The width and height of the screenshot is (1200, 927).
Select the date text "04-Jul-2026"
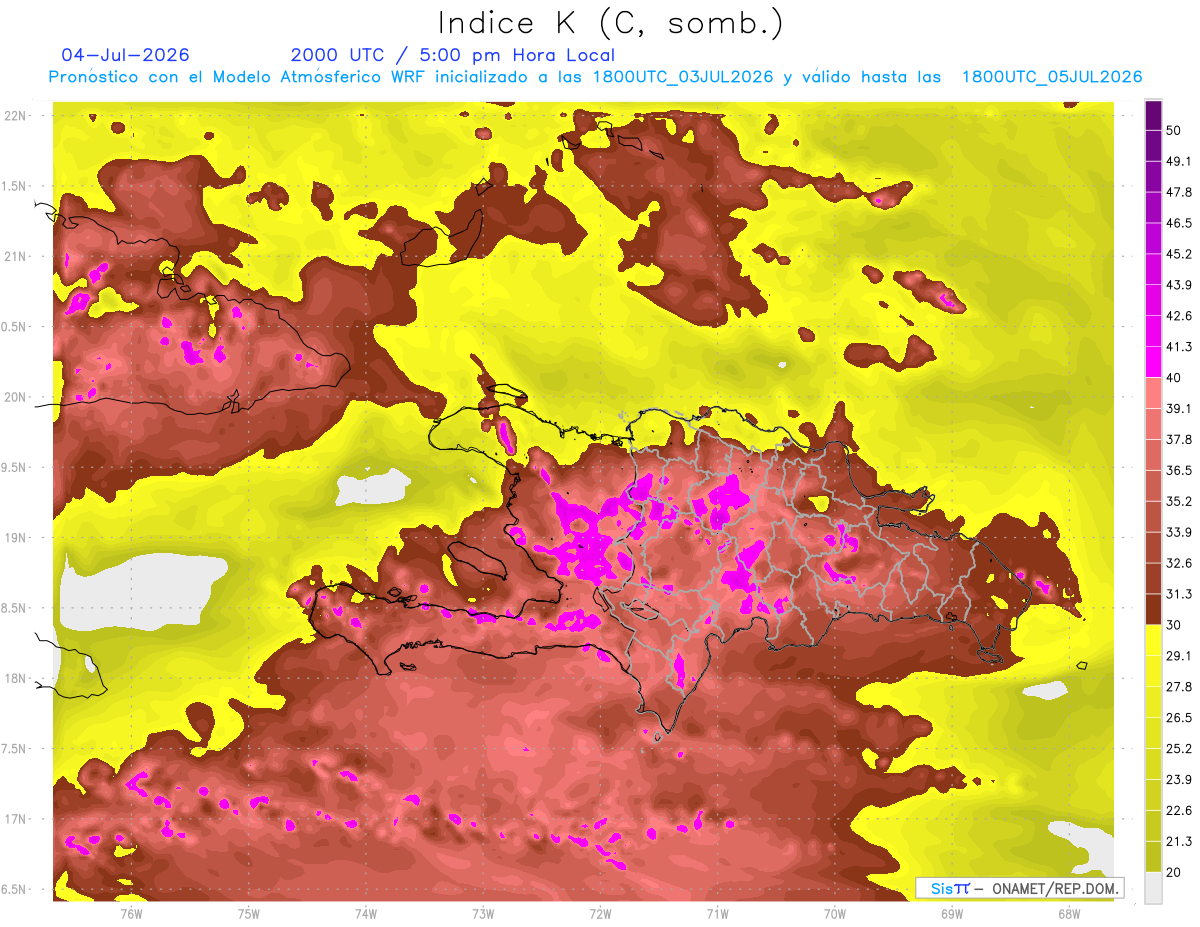[126, 55]
